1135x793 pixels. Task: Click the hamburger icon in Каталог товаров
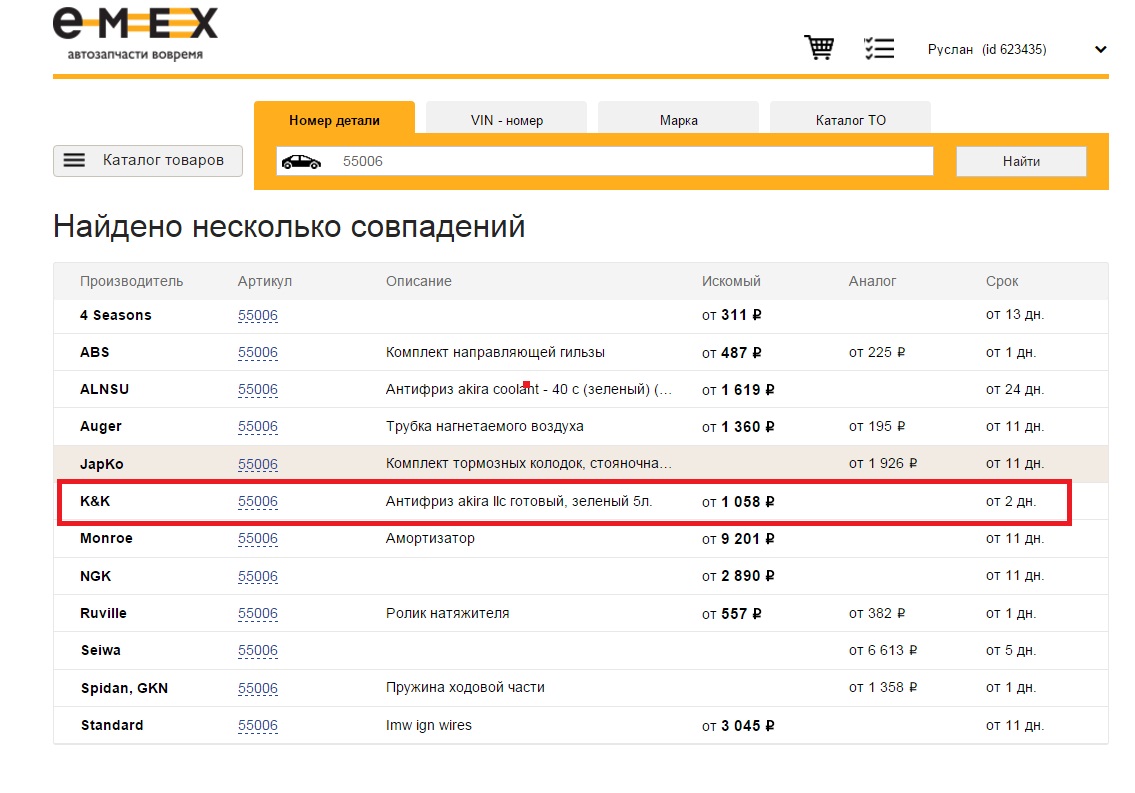point(74,160)
